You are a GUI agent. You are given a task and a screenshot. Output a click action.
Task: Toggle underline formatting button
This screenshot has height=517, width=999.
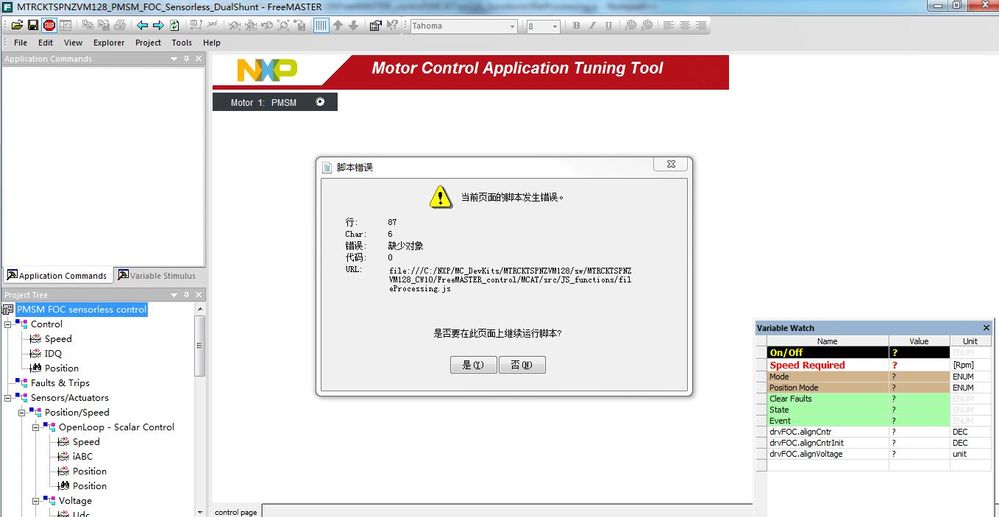608,25
